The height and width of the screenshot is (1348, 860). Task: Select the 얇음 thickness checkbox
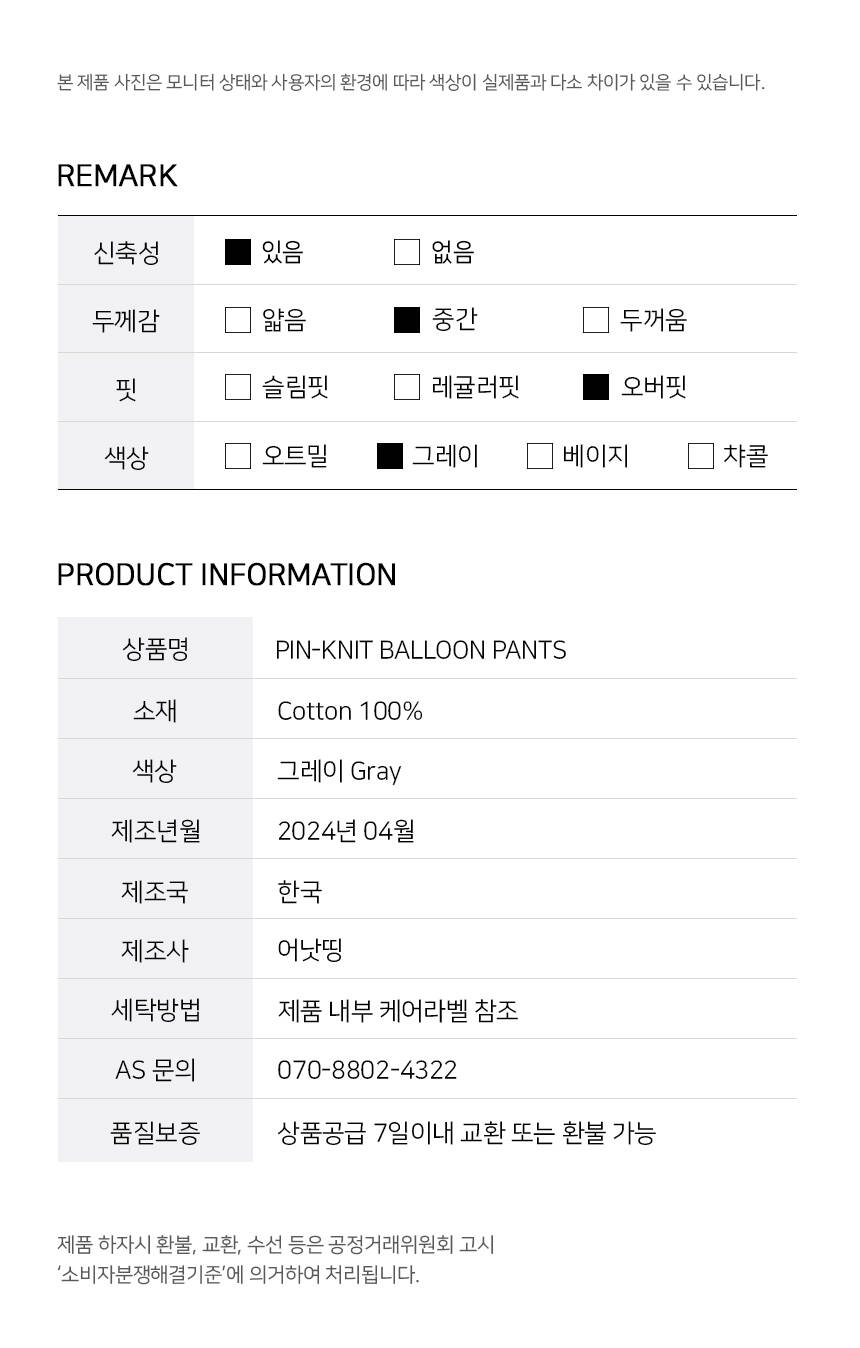(238, 320)
